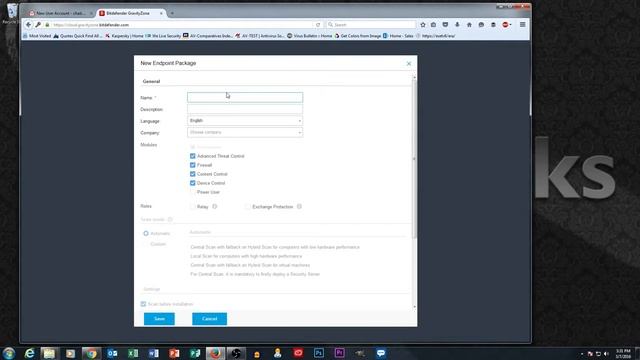The height and width of the screenshot is (360, 640).
Task: Click the Description input field
Action: (x=245, y=109)
